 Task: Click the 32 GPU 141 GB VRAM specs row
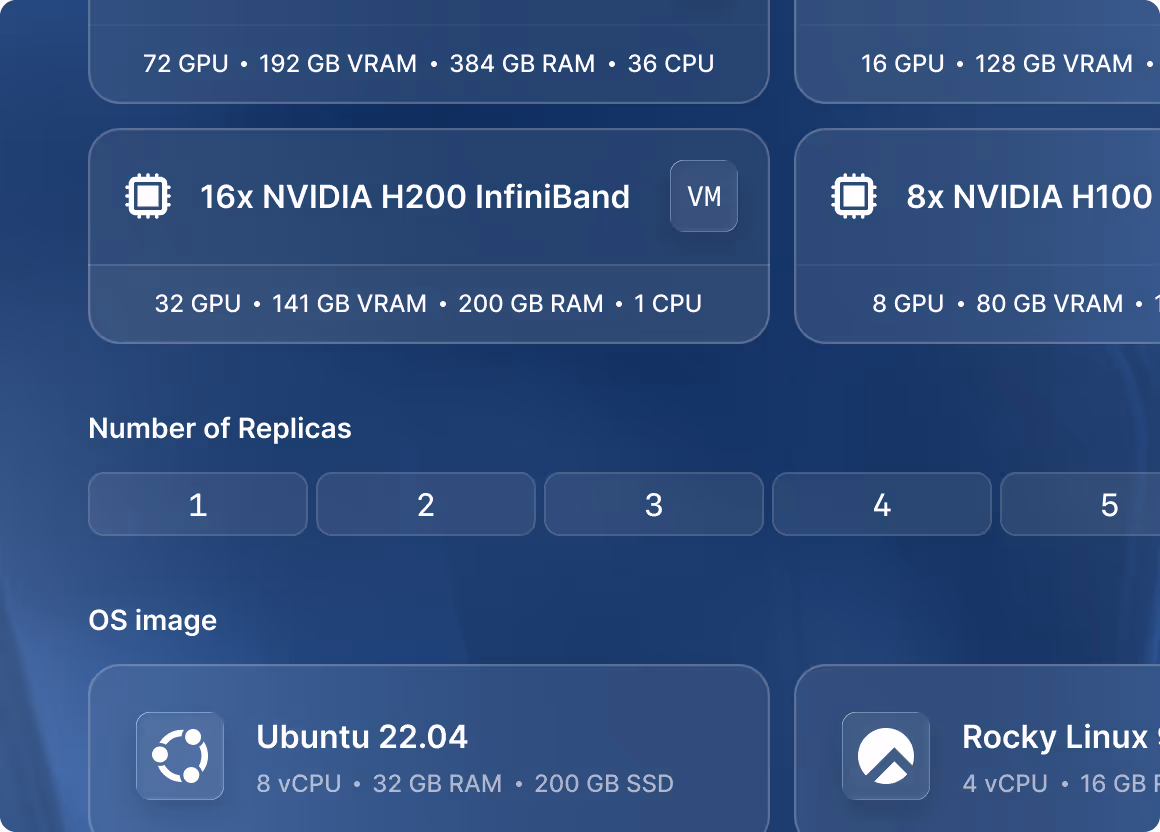[428, 303]
